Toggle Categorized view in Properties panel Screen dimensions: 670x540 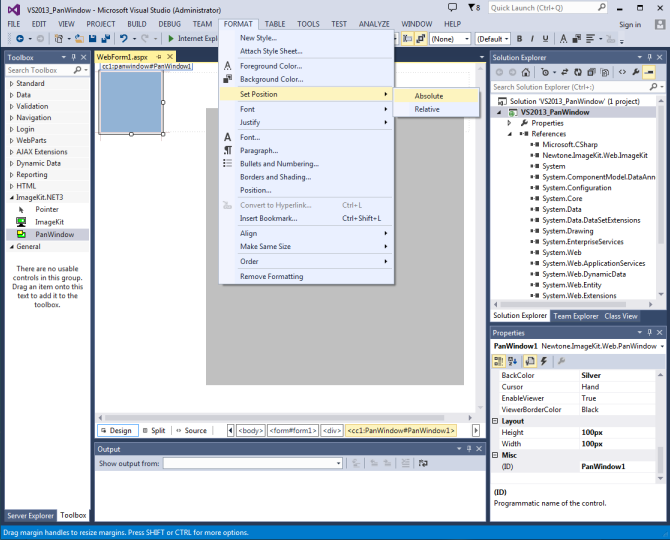tap(499, 361)
